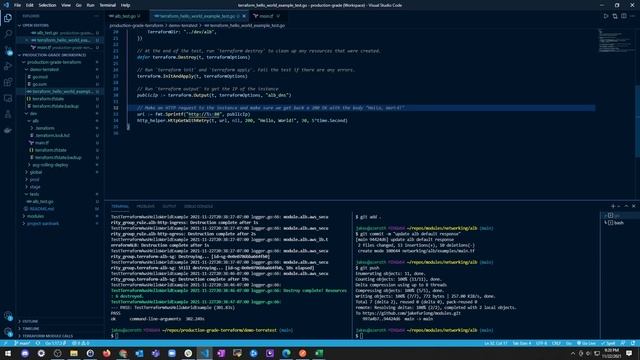Switch to the PROBLEMS panel tab
640x360 pixels.
coord(146,207)
